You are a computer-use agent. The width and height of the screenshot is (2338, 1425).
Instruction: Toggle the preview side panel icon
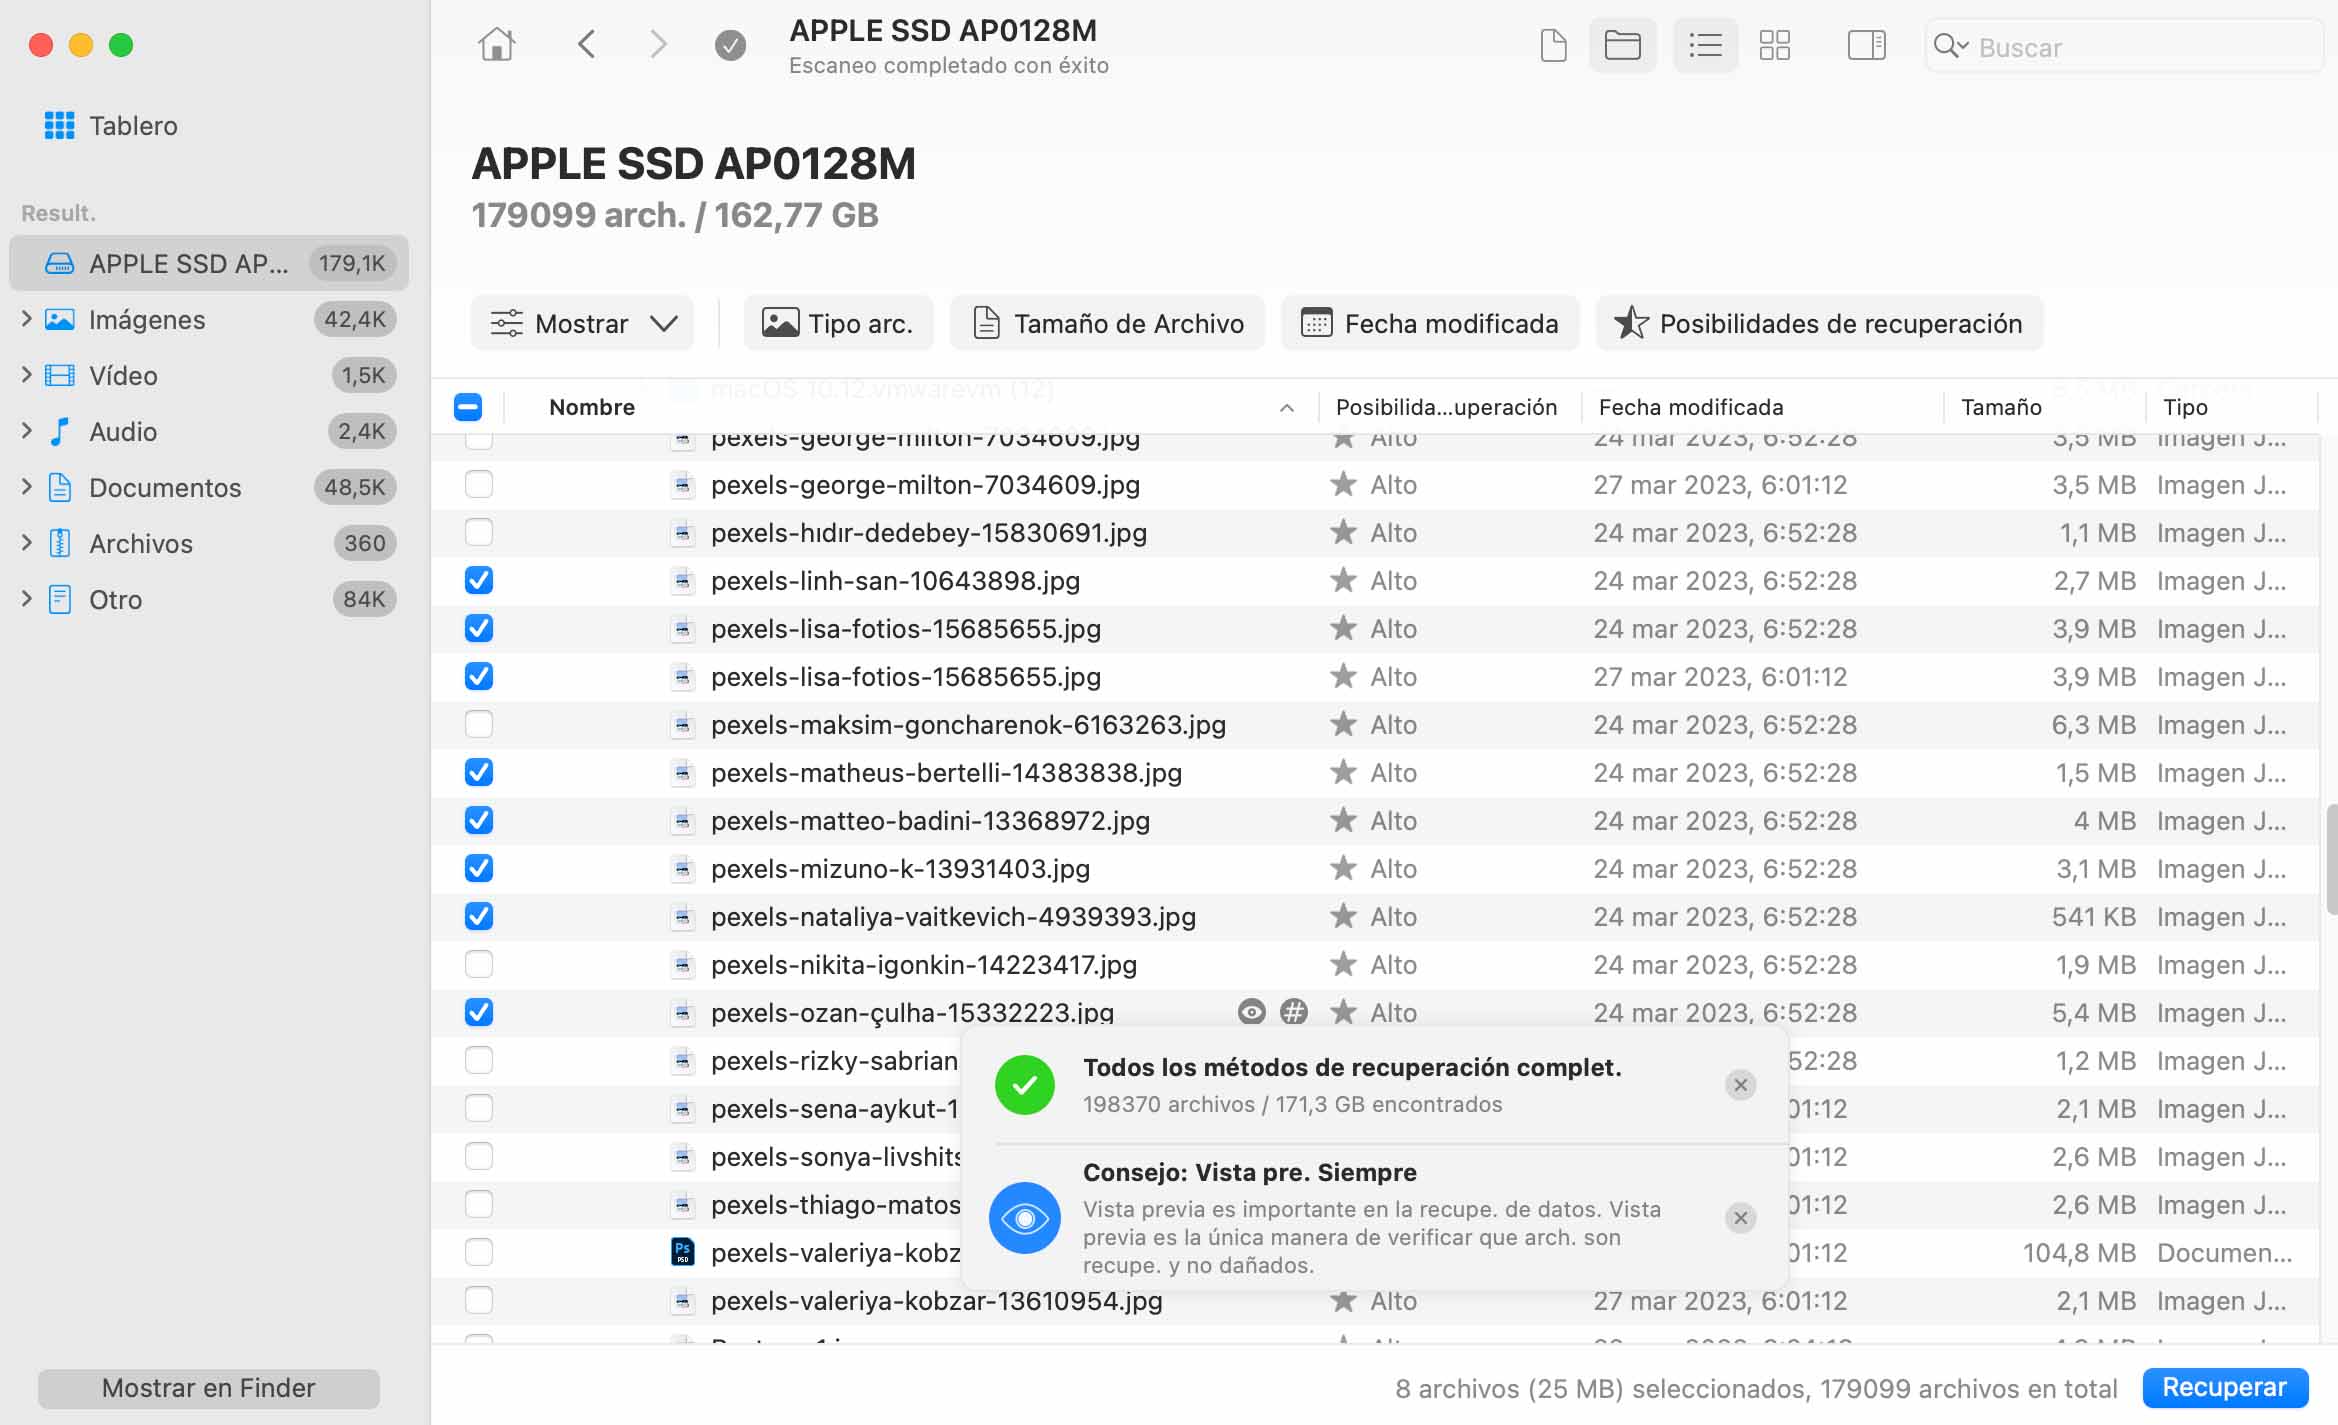point(1866,45)
